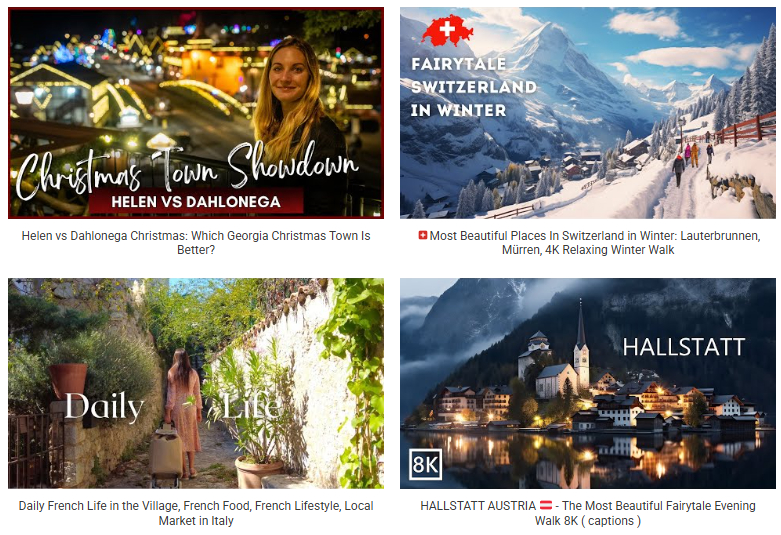This screenshot has height=535, width=781.
Task: Open the Hallstatt night lake thumbnail
Action: (588, 383)
